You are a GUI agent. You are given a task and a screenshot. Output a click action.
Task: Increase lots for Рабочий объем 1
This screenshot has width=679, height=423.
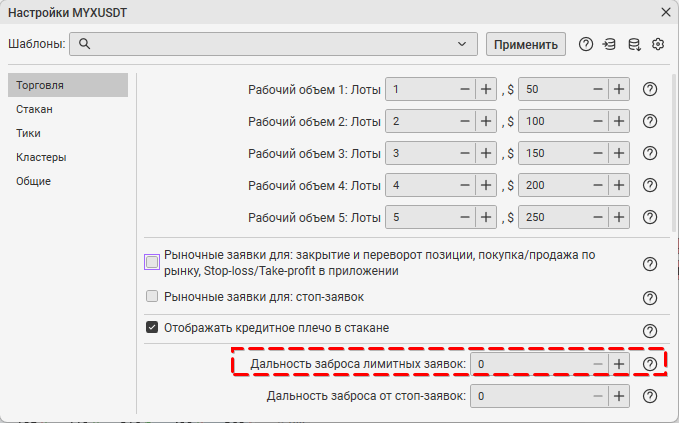pos(486,89)
